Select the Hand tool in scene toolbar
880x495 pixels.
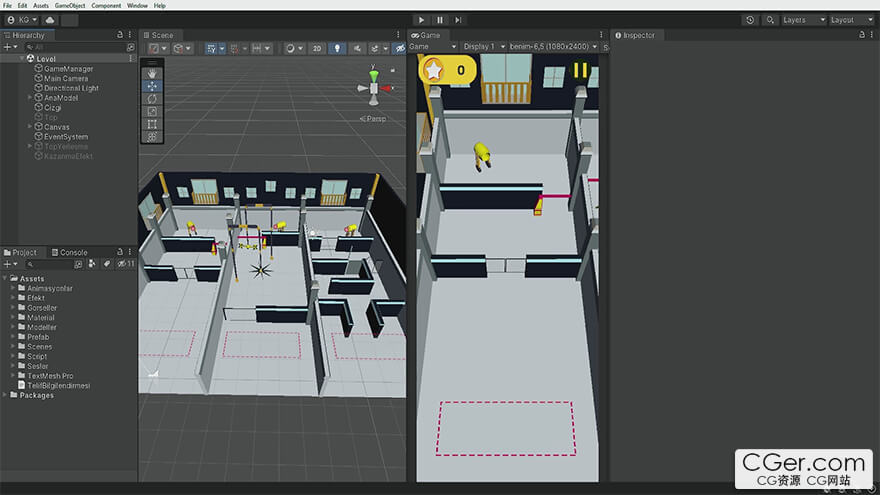point(152,74)
